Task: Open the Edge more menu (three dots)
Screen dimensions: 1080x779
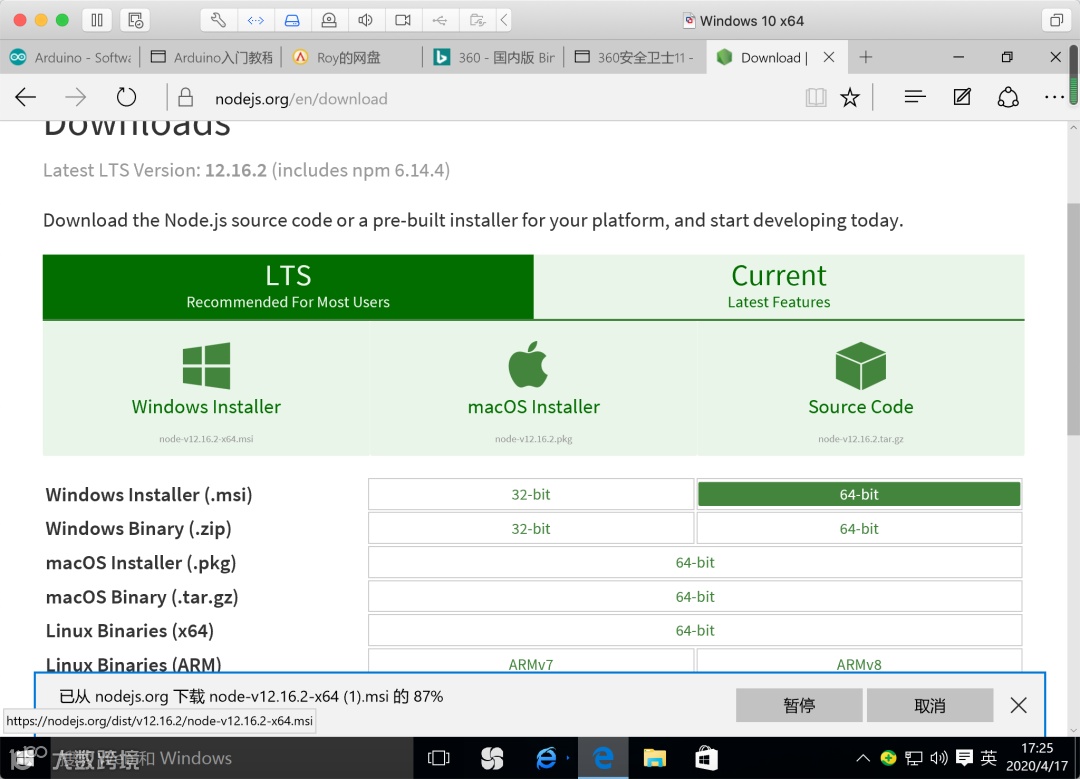Action: pyautogui.click(x=1054, y=98)
